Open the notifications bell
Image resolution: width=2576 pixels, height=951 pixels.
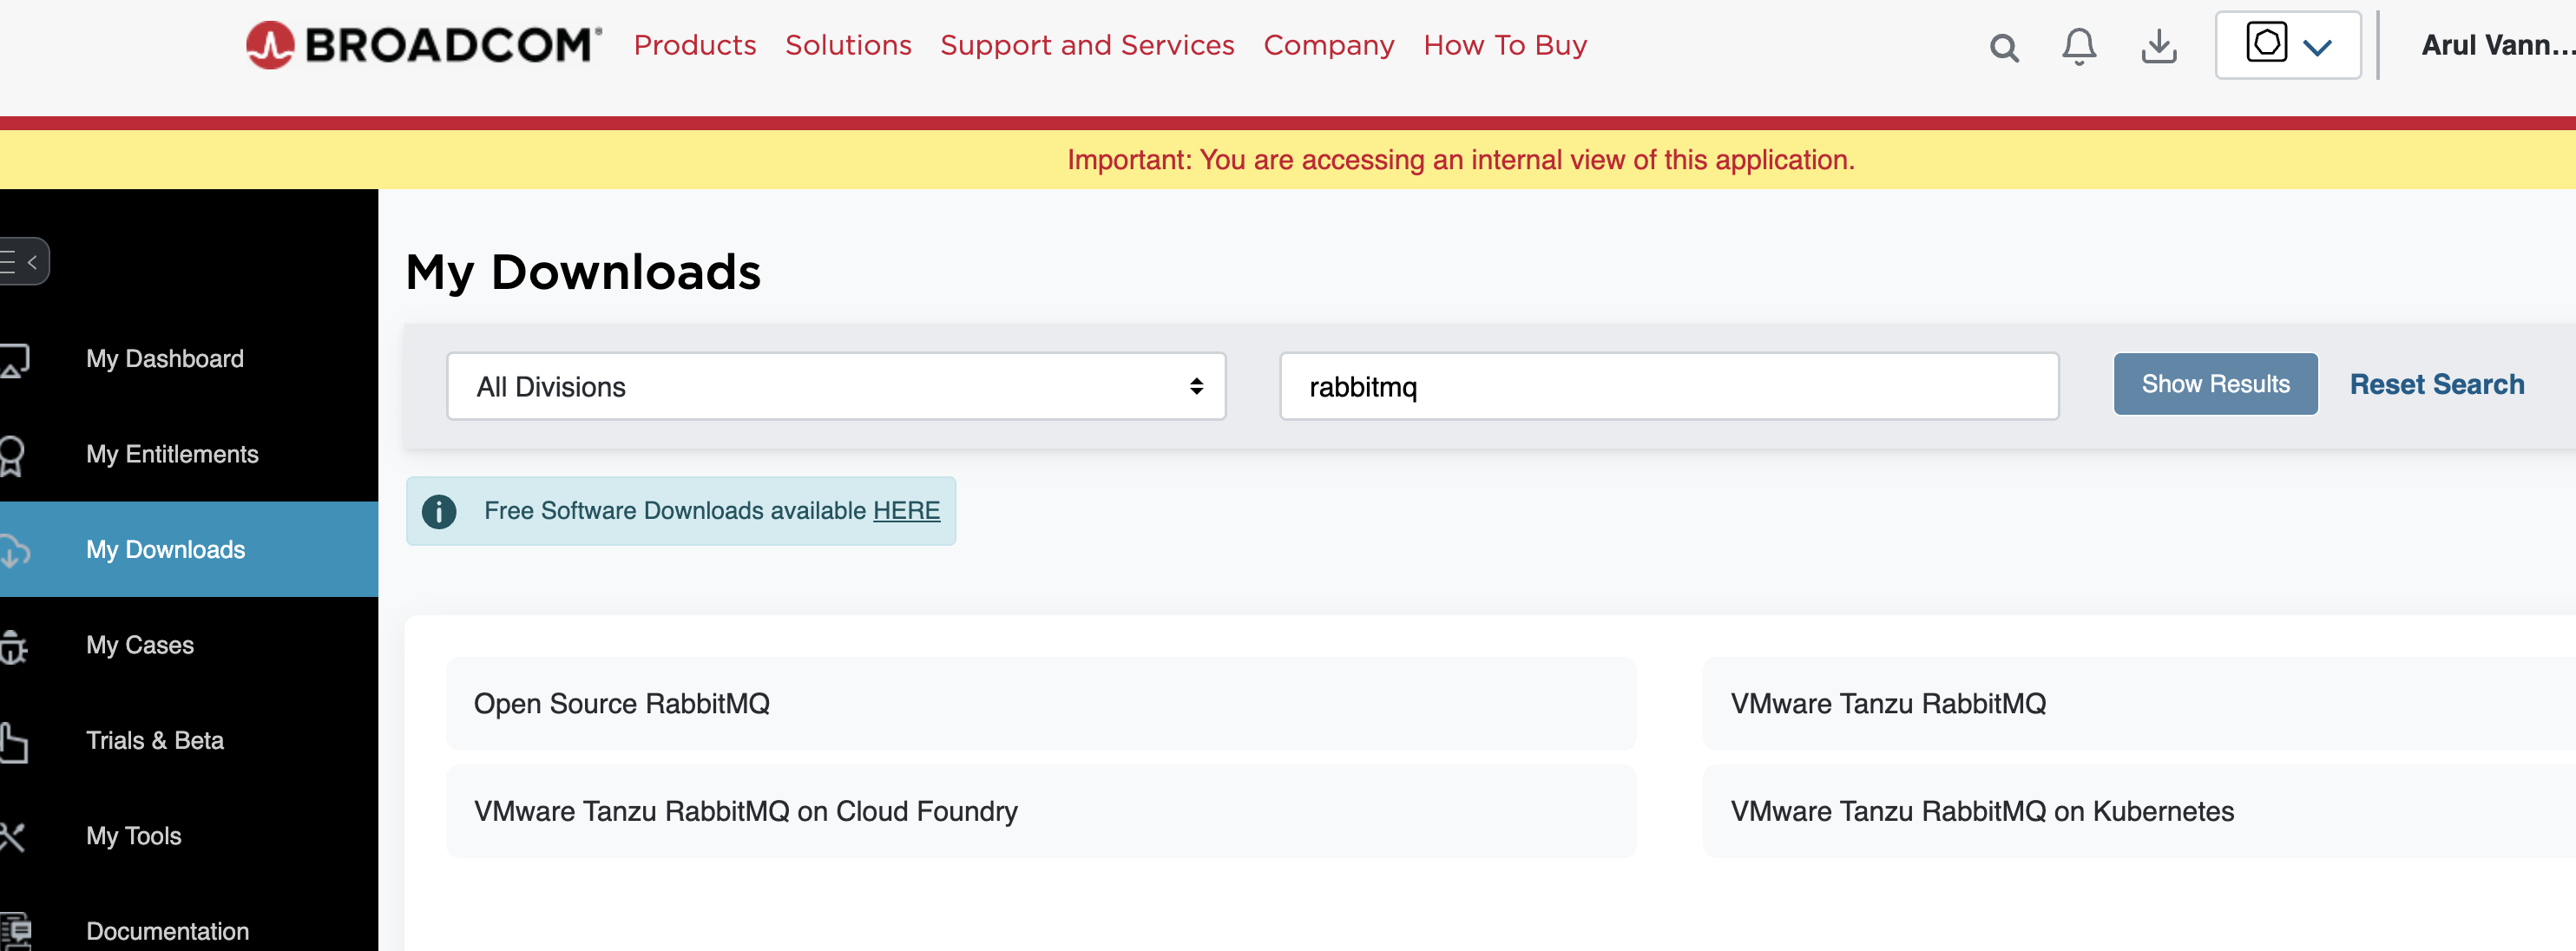coord(2079,46)
